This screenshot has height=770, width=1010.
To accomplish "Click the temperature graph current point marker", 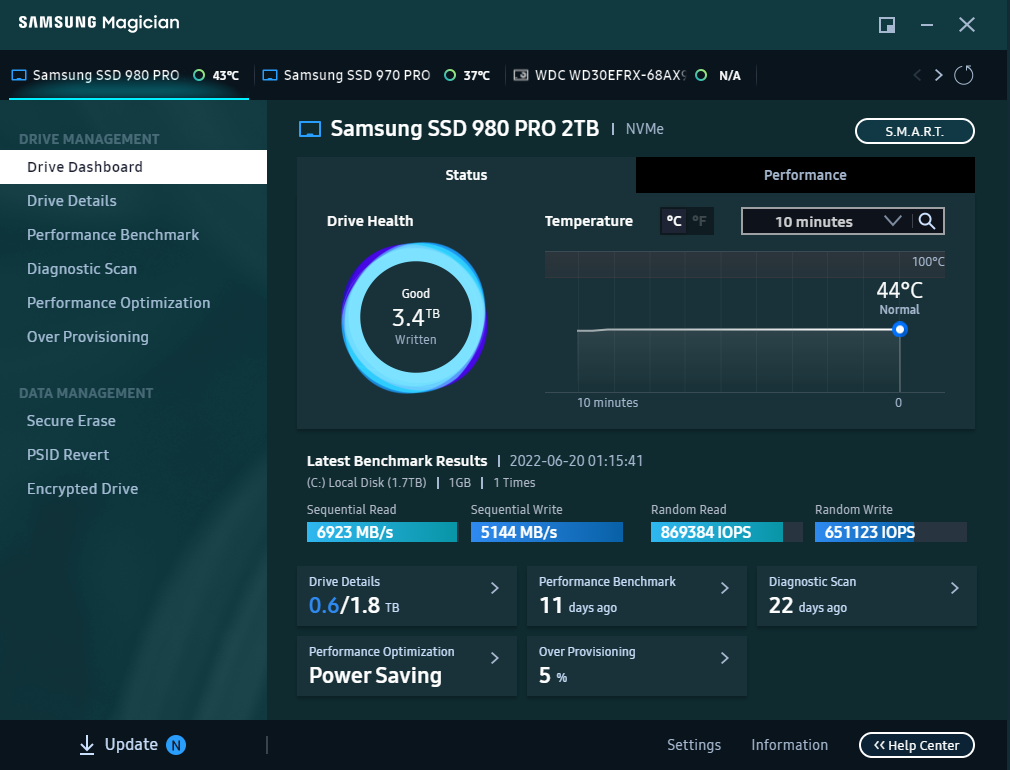I will point(900,329).
